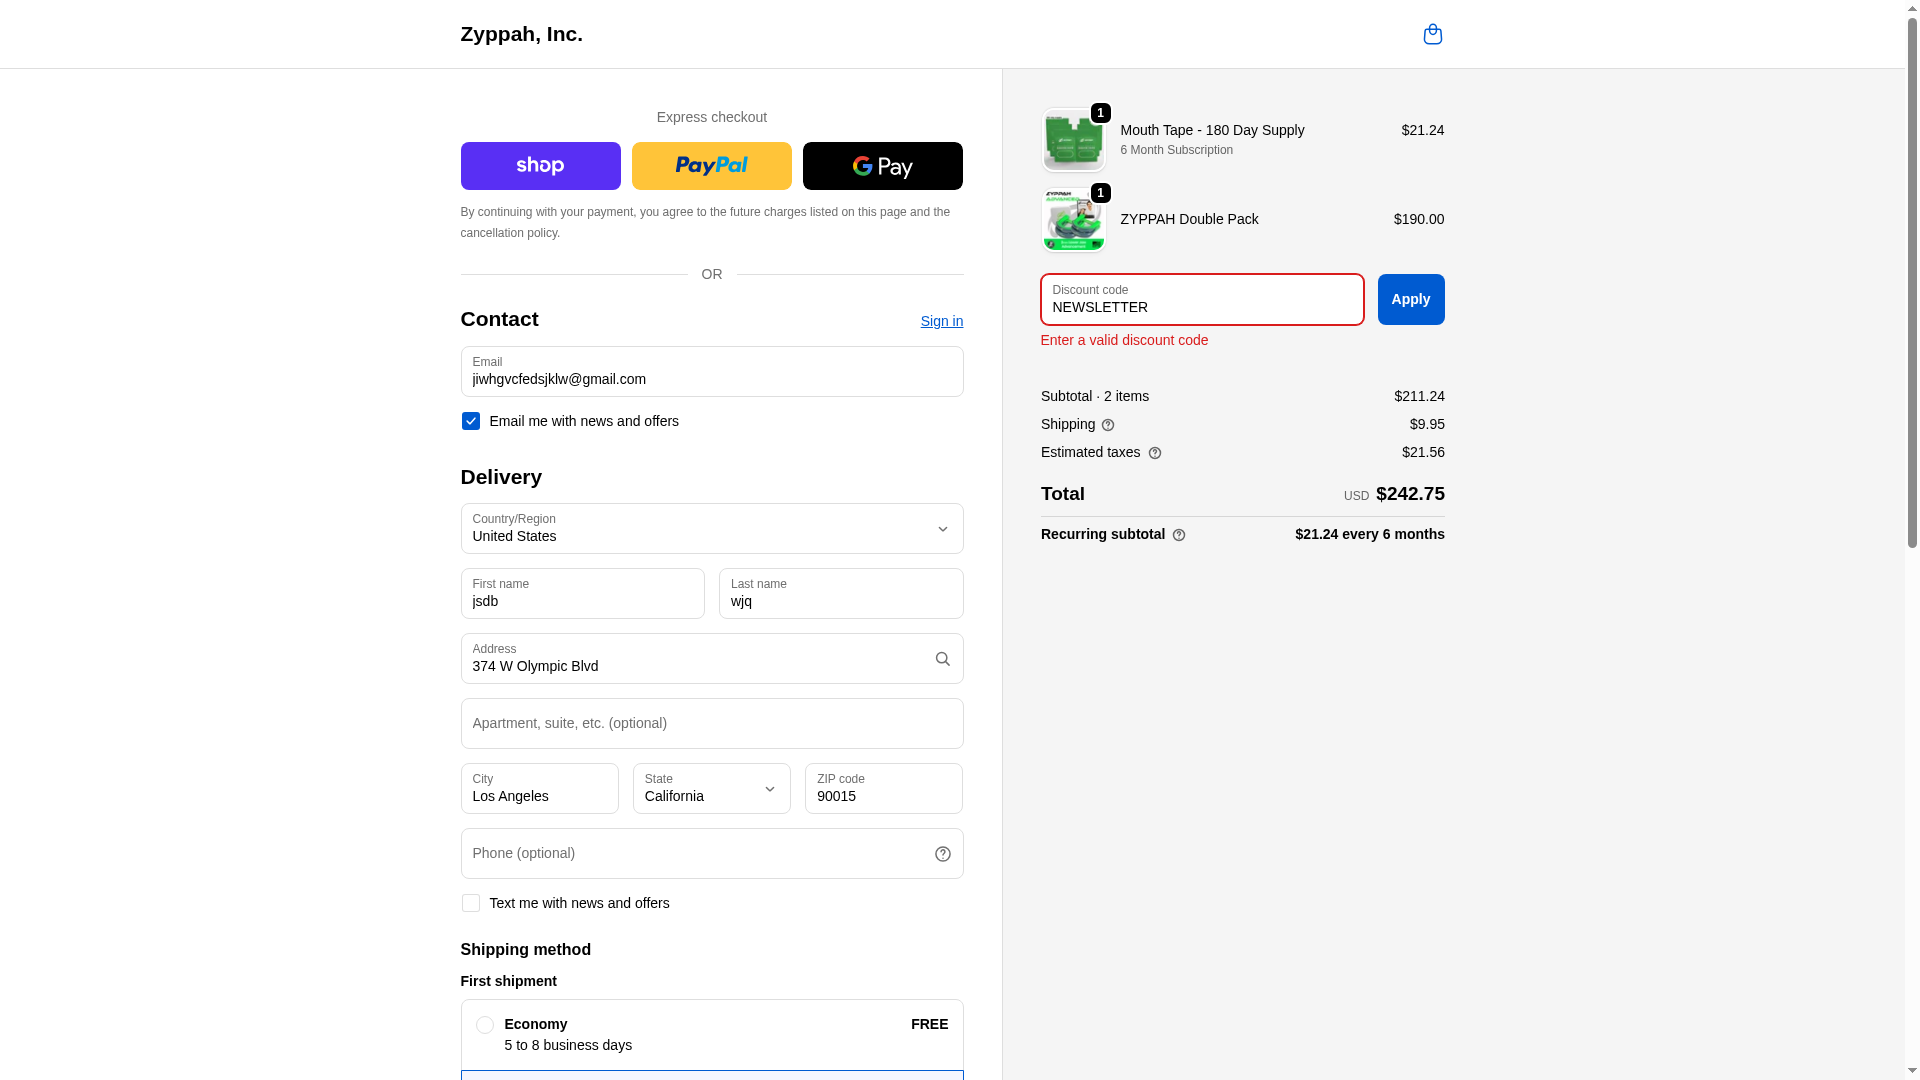This screenshot has height=1080, width=1920.
Task: Click the ZIP code field
Action: [883, 789]
